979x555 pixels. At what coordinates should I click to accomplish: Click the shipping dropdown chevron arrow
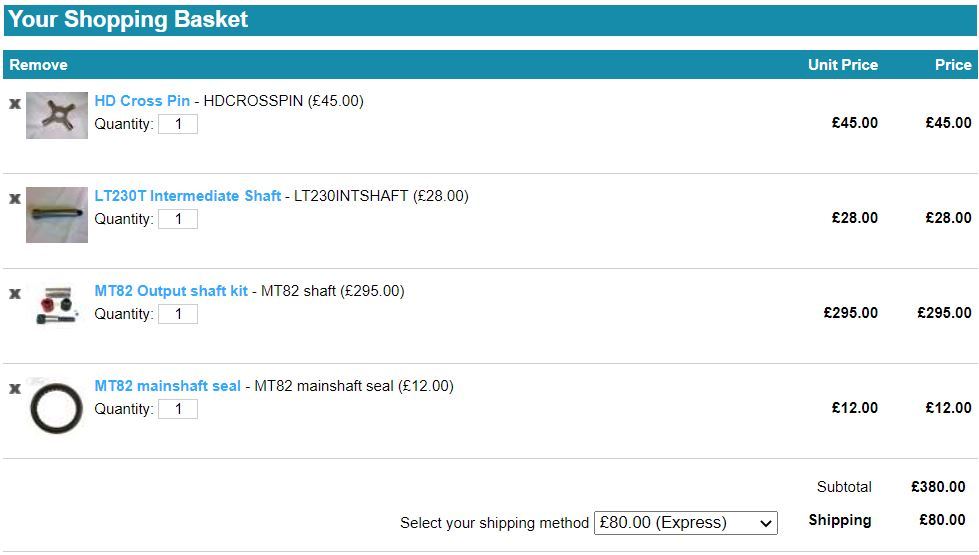pyautogui.click(x=765, y=524)
